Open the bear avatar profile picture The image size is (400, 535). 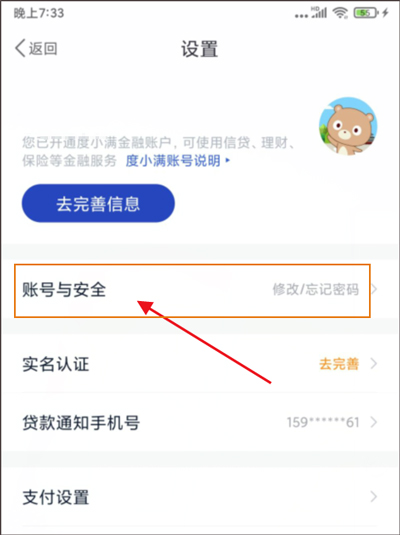348,127
